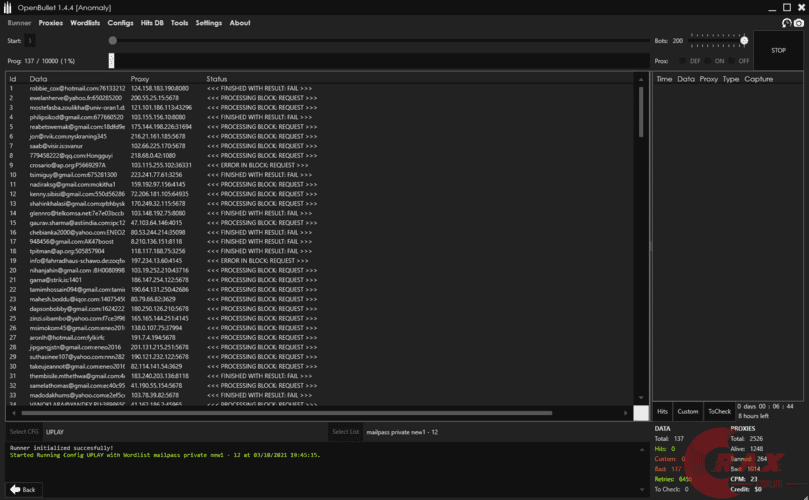Click the Select CFG button
The image size is (809, 500).
[x=23, y=432]
